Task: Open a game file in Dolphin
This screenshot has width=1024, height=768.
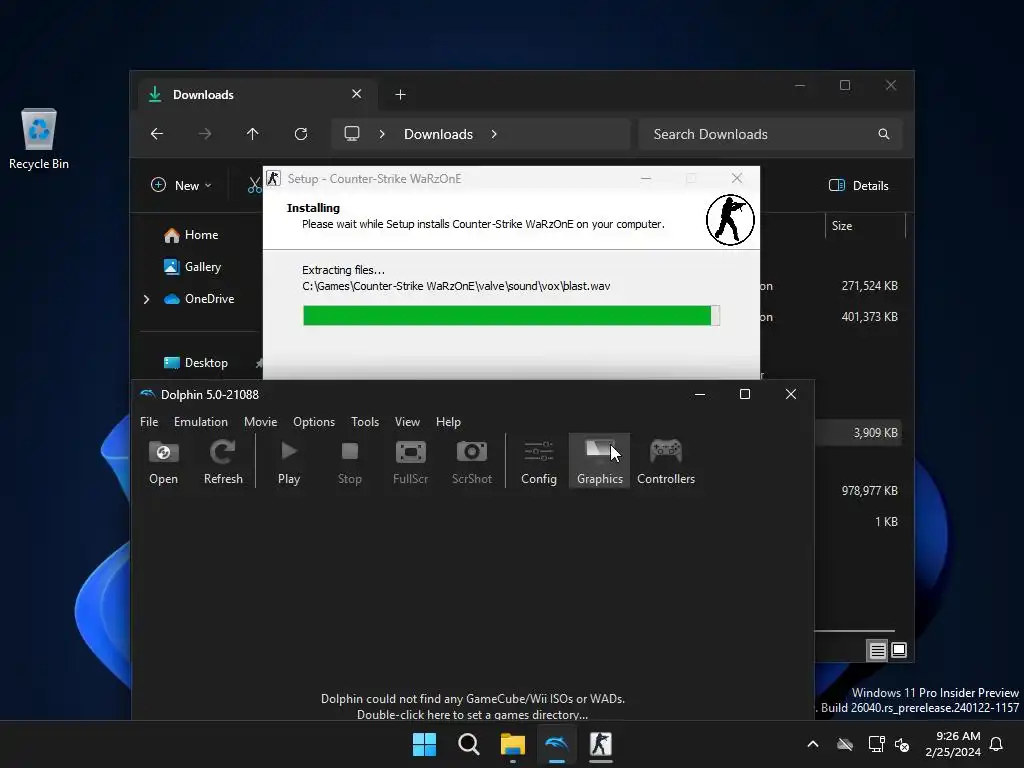Action: (x=163, y=462)
